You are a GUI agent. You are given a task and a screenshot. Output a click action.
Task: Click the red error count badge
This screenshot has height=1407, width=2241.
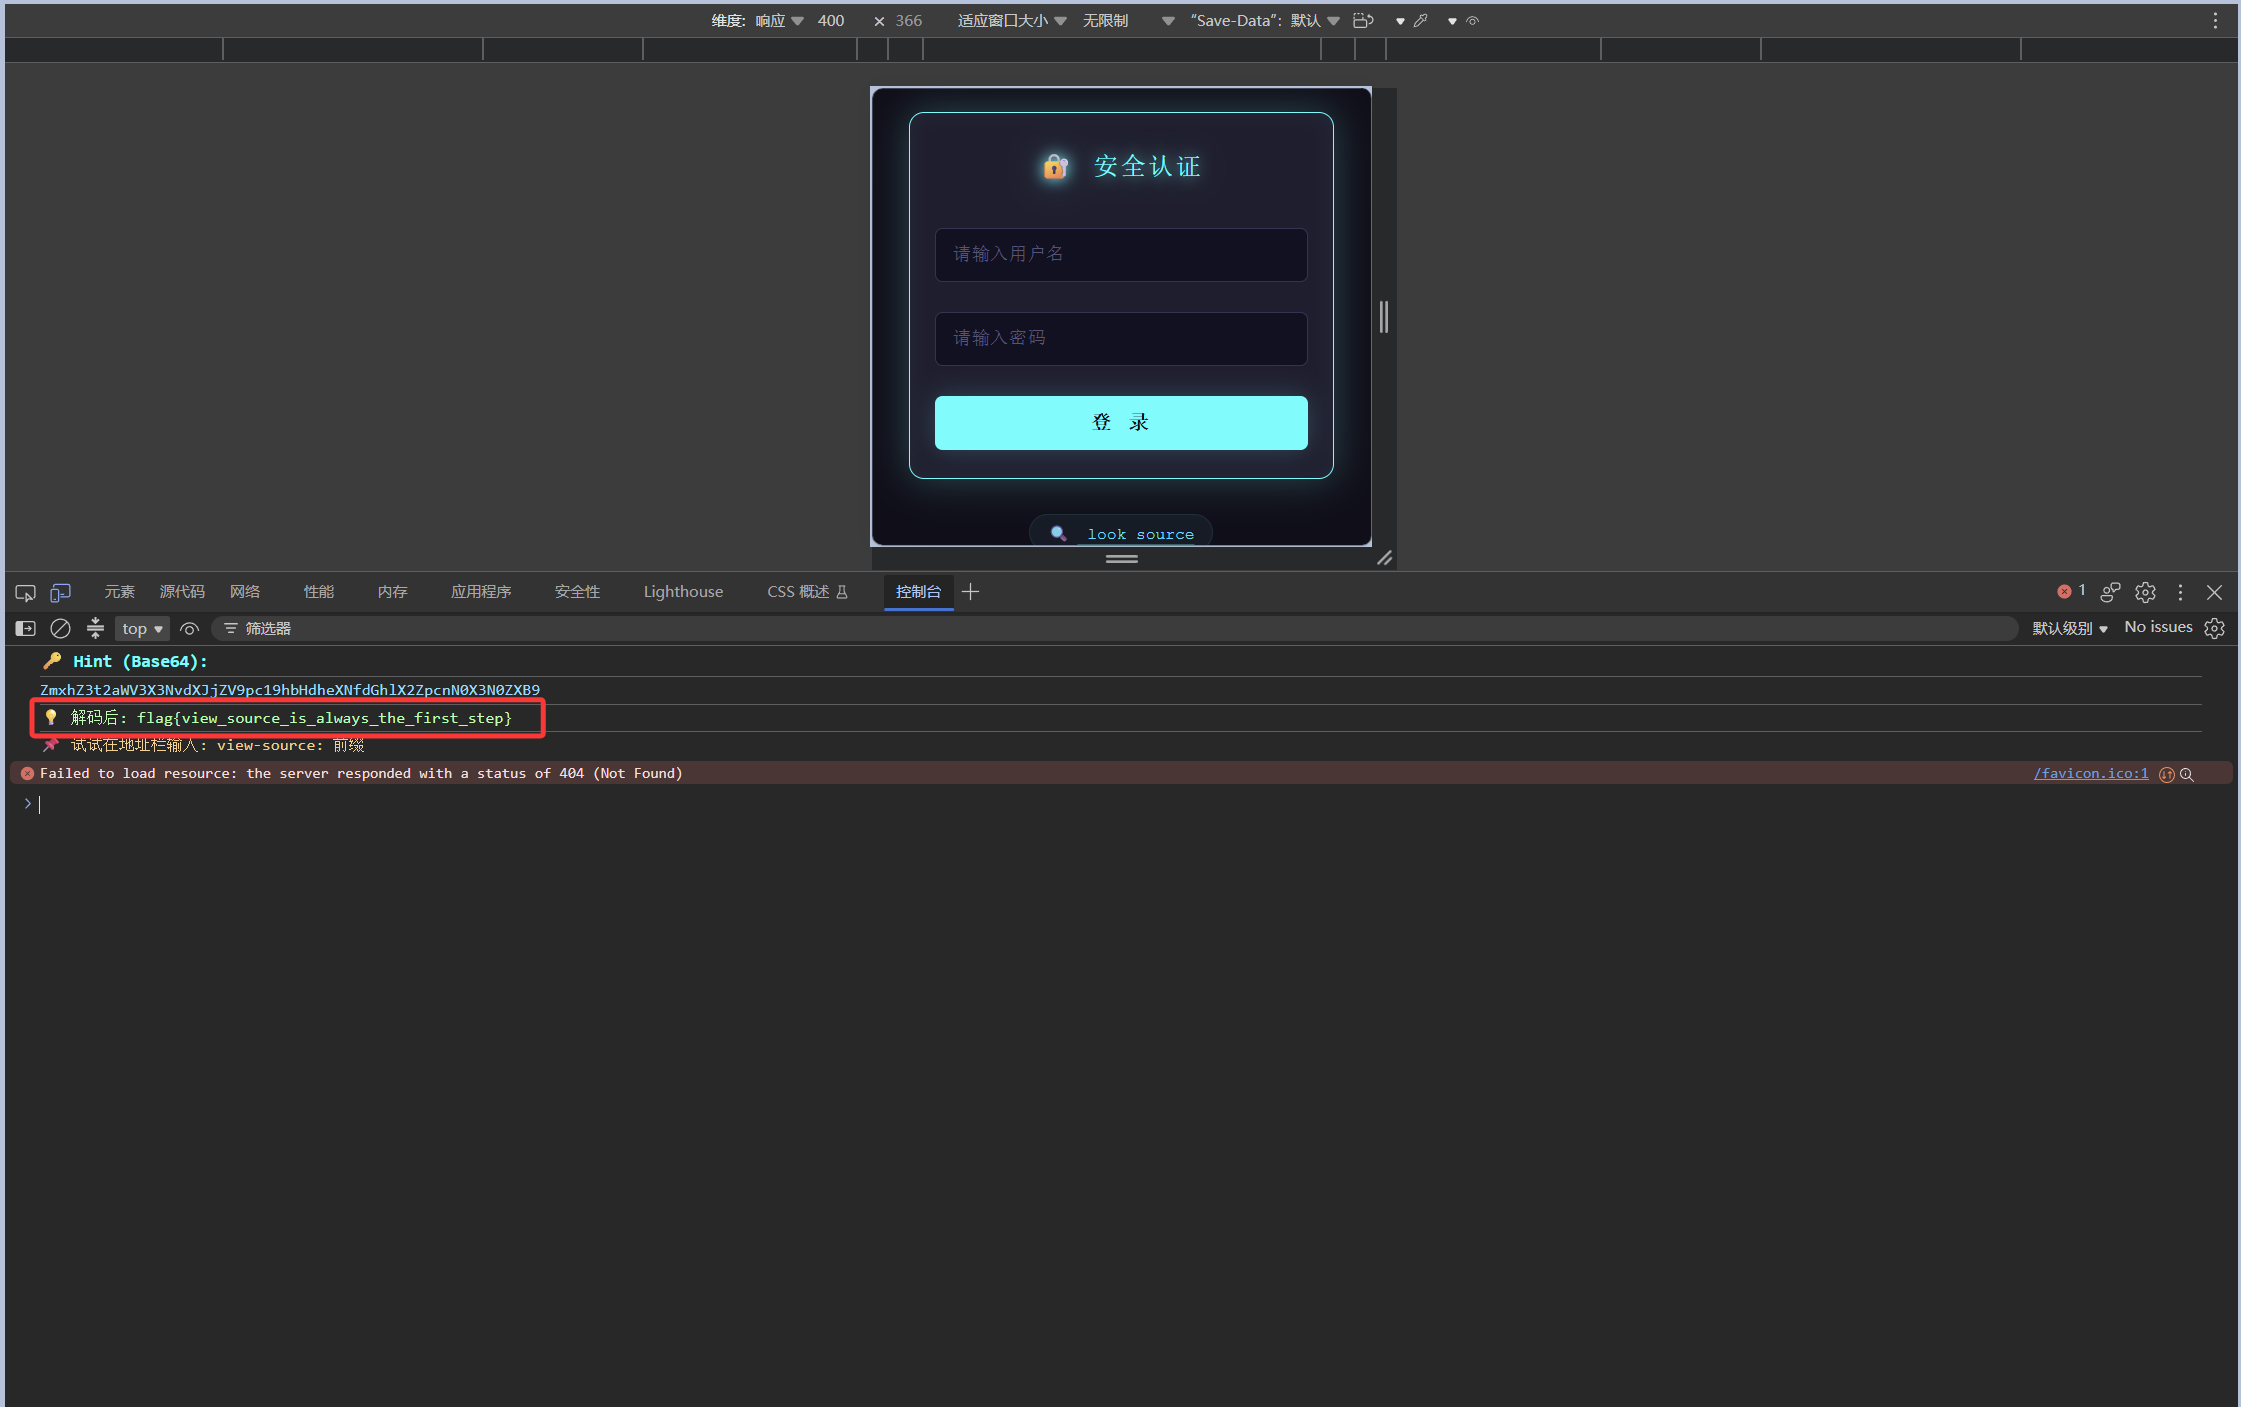2071,591
